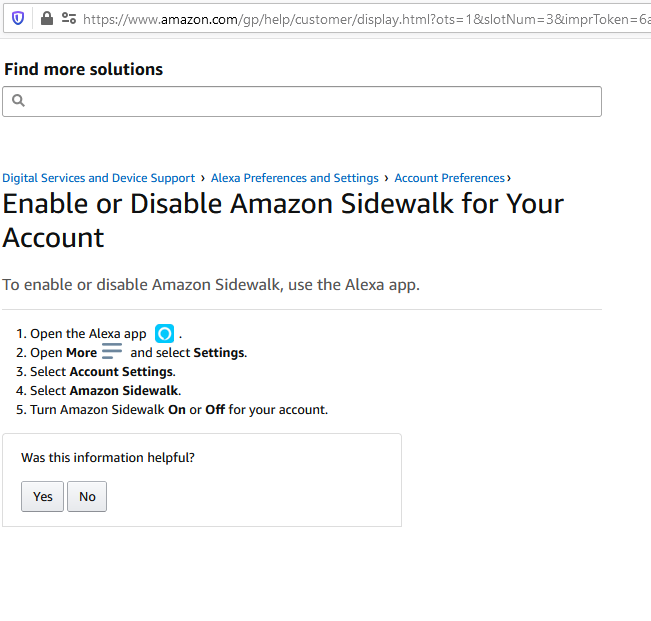This screenshot has width=651, height=621.
Task: Click chevron after Digital Services and Device Support
Action: point(203,178)
